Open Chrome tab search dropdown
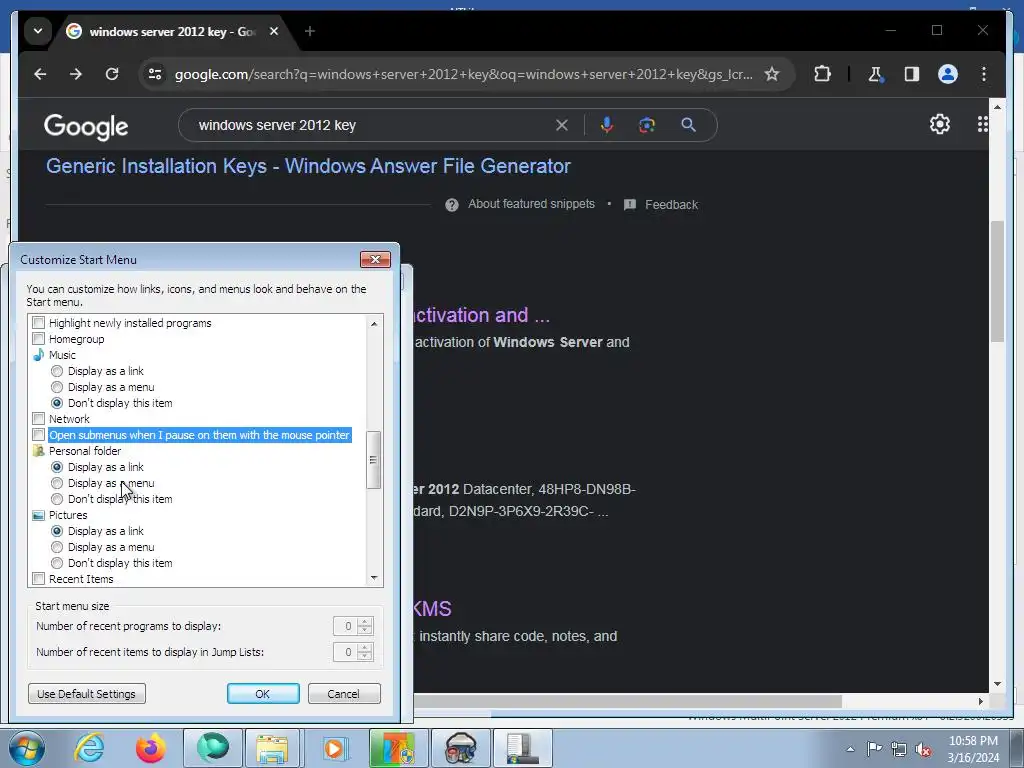Screen dimensions: 1024x768 38,31
